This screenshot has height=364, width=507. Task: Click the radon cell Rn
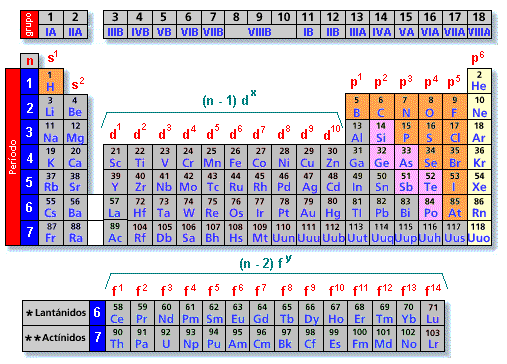pos(479,207)
